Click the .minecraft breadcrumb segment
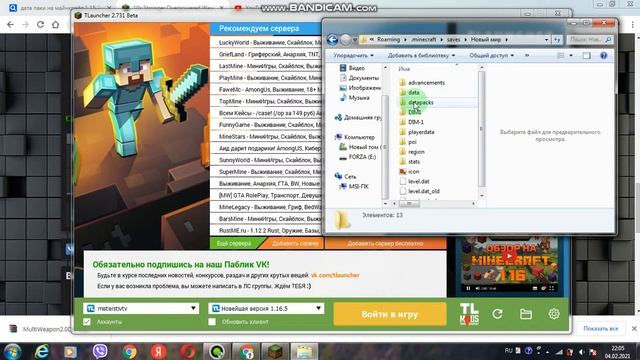Image resolution: width=640 pixels, height=360 pixels. tap(424, 40)
